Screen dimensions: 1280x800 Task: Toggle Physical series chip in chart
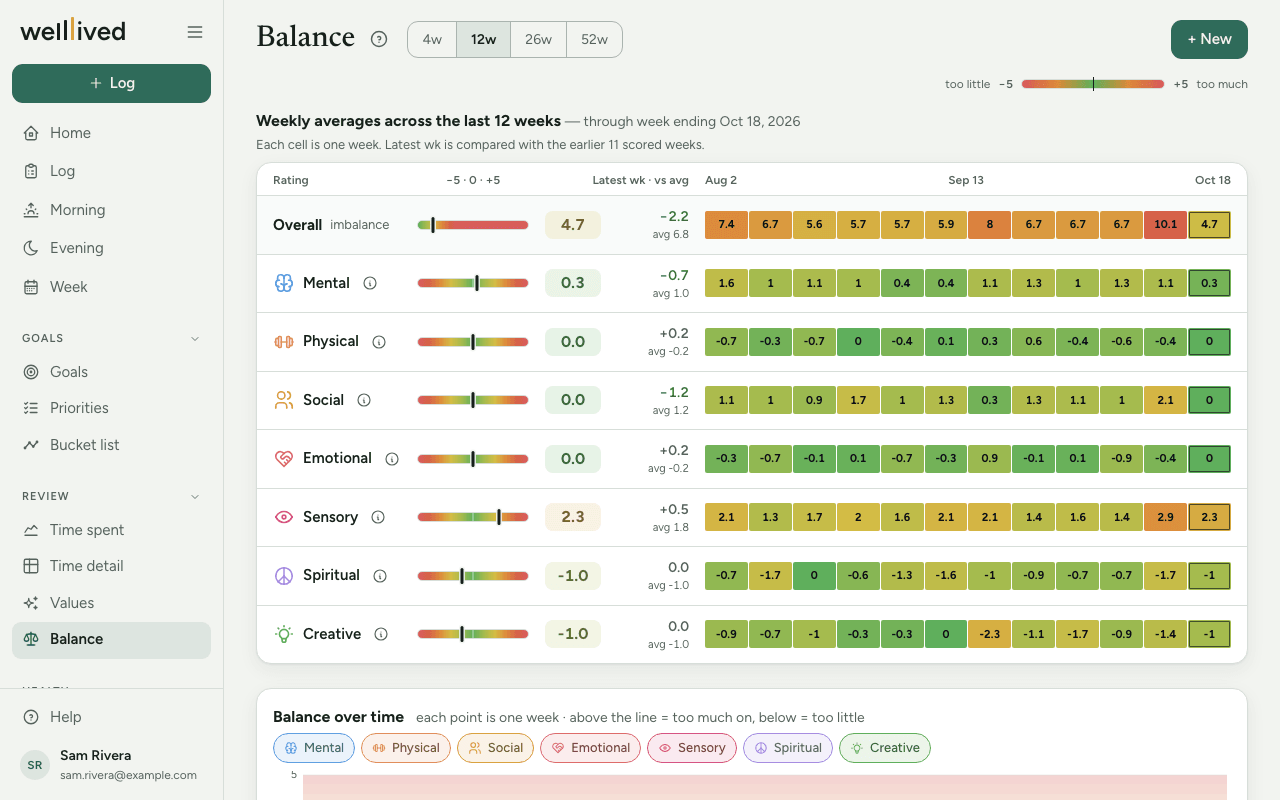[x=405, y=748]
